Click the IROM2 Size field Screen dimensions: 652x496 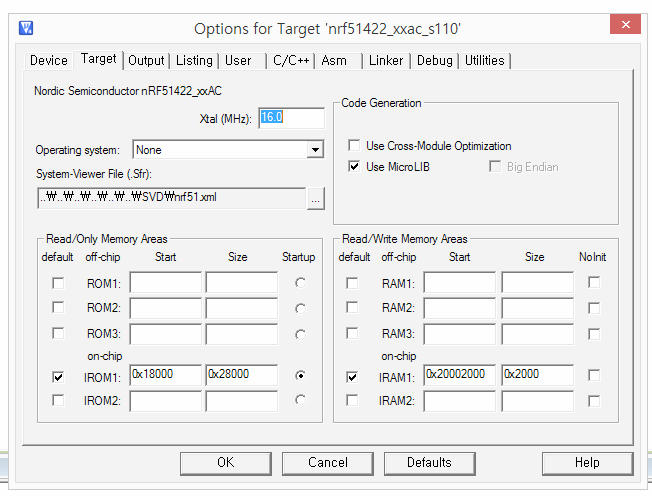(x=242, y=401)
